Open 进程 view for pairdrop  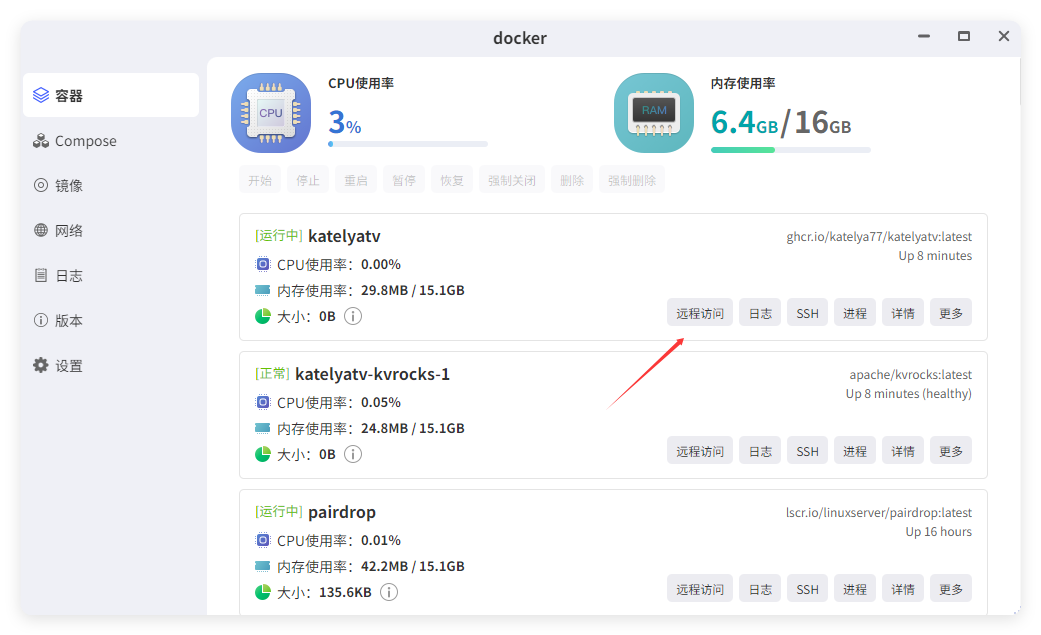(x=855, y=588)
